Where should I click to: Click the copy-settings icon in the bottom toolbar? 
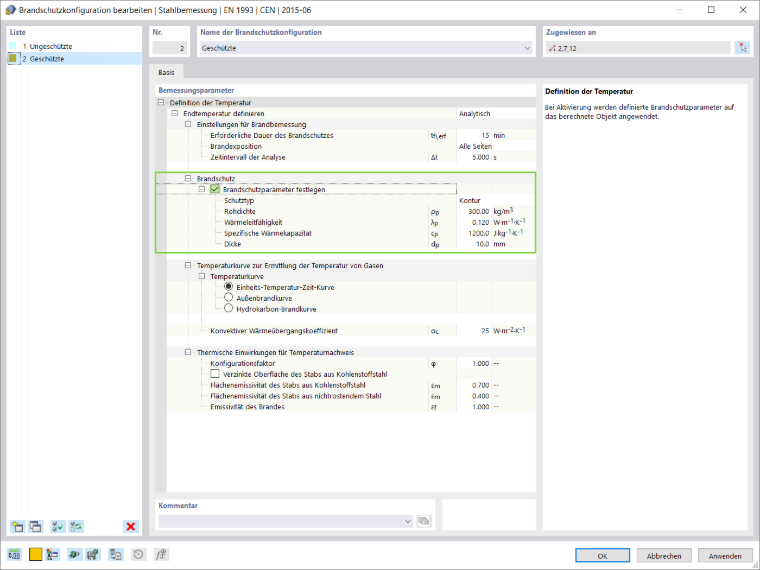coord(115,554)
